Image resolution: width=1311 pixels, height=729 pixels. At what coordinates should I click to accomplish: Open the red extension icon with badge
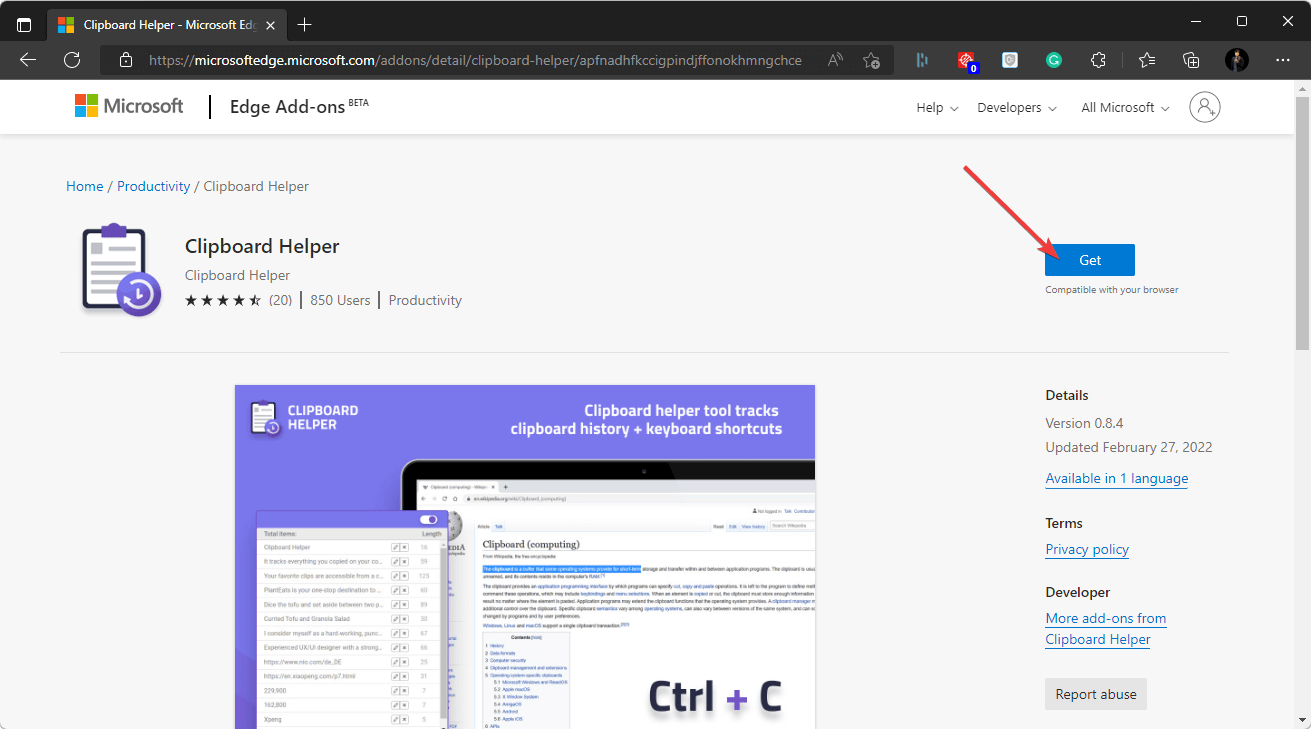tap(966, 60)
